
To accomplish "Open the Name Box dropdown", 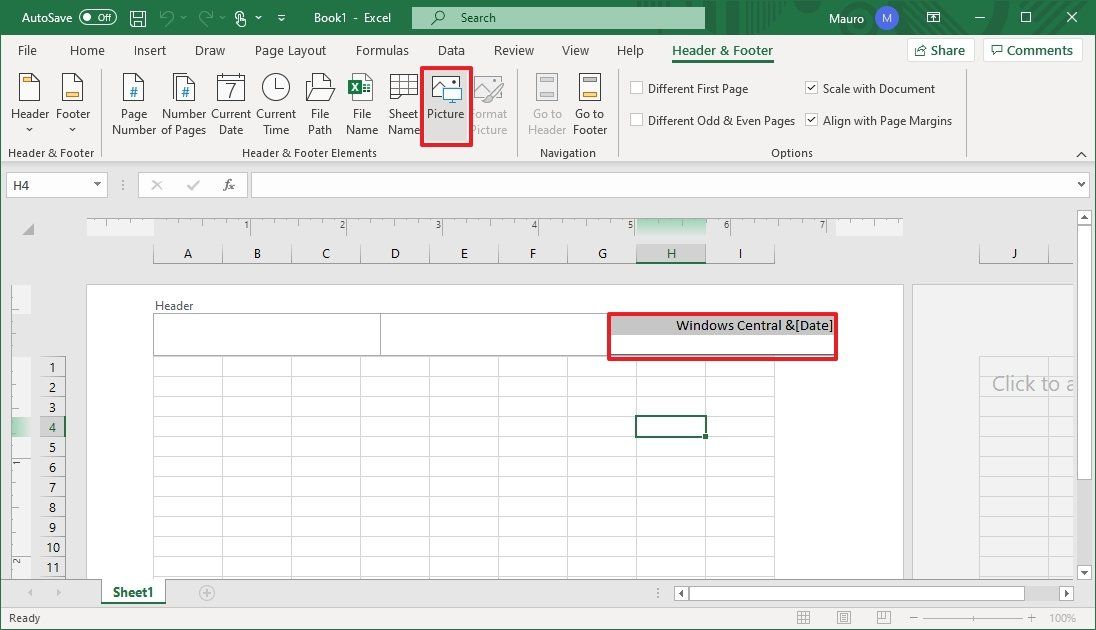I will point(97,184).
